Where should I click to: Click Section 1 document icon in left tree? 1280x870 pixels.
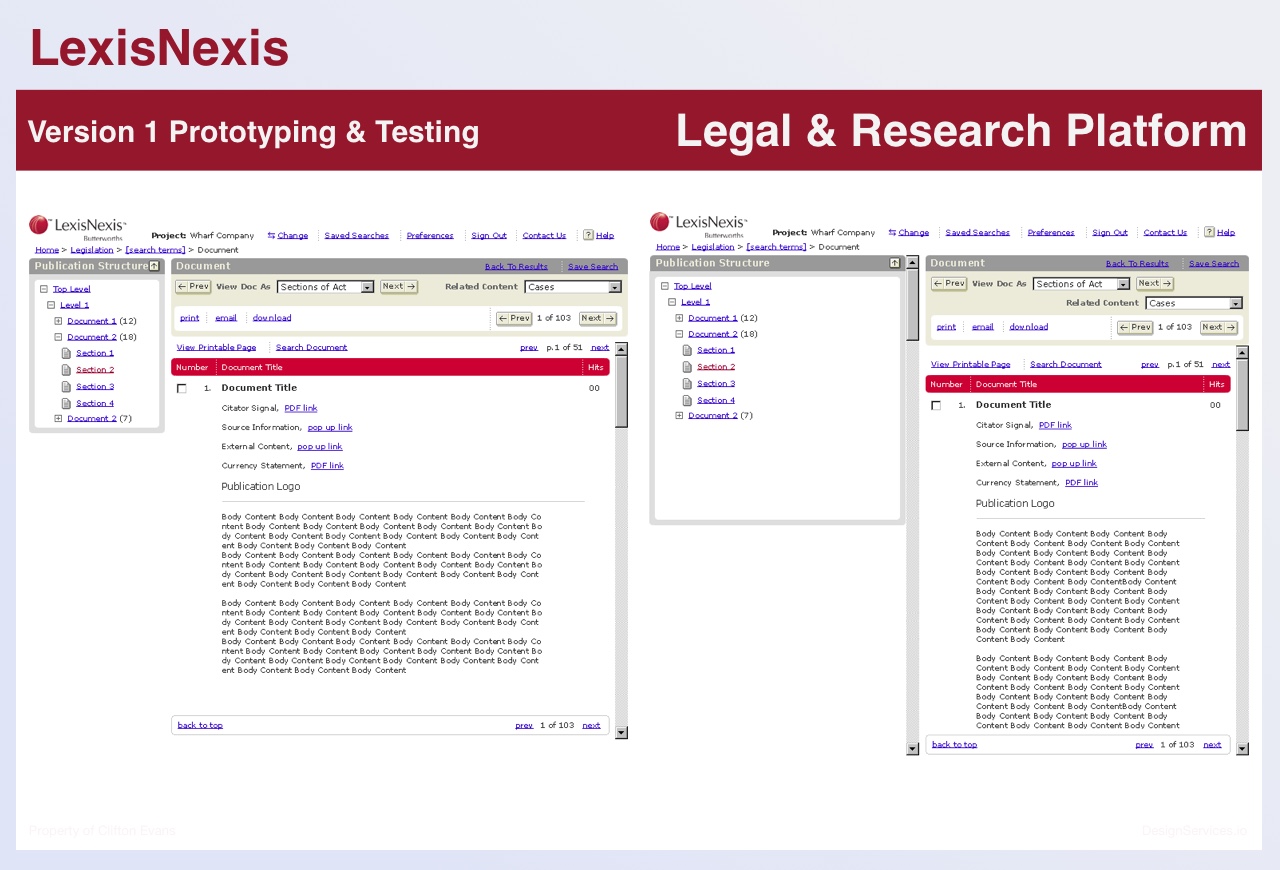(67, 353)
